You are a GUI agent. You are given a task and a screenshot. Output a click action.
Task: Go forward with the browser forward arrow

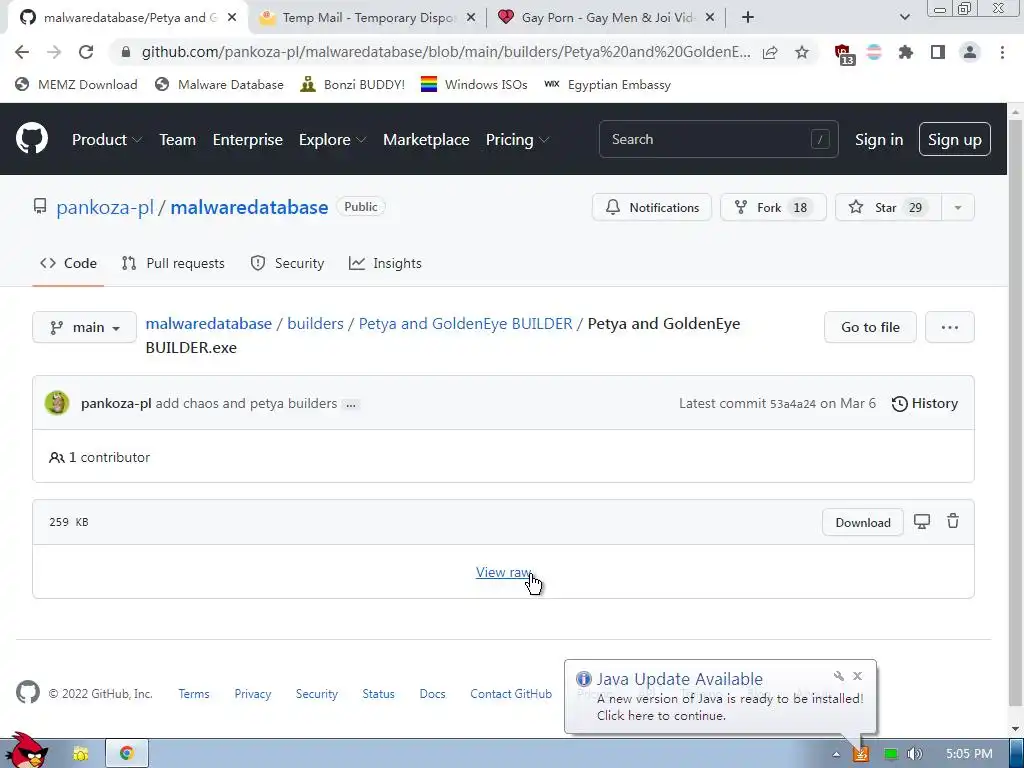pos(54,52)
